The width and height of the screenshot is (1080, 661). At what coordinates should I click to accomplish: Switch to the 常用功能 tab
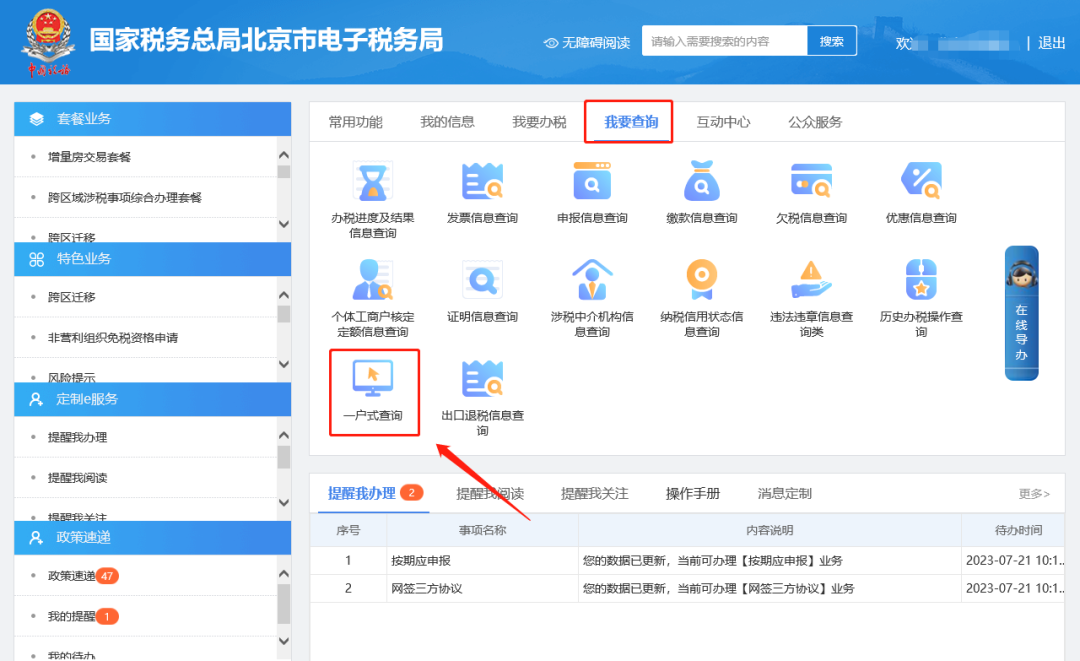click(x=355, y=122)
